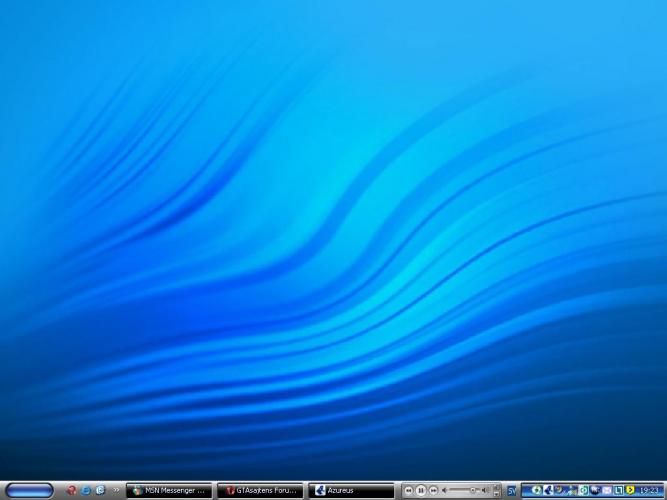
Task: Open the SV language bar selector
Action: pyautogui.click(x=511, y=490)
